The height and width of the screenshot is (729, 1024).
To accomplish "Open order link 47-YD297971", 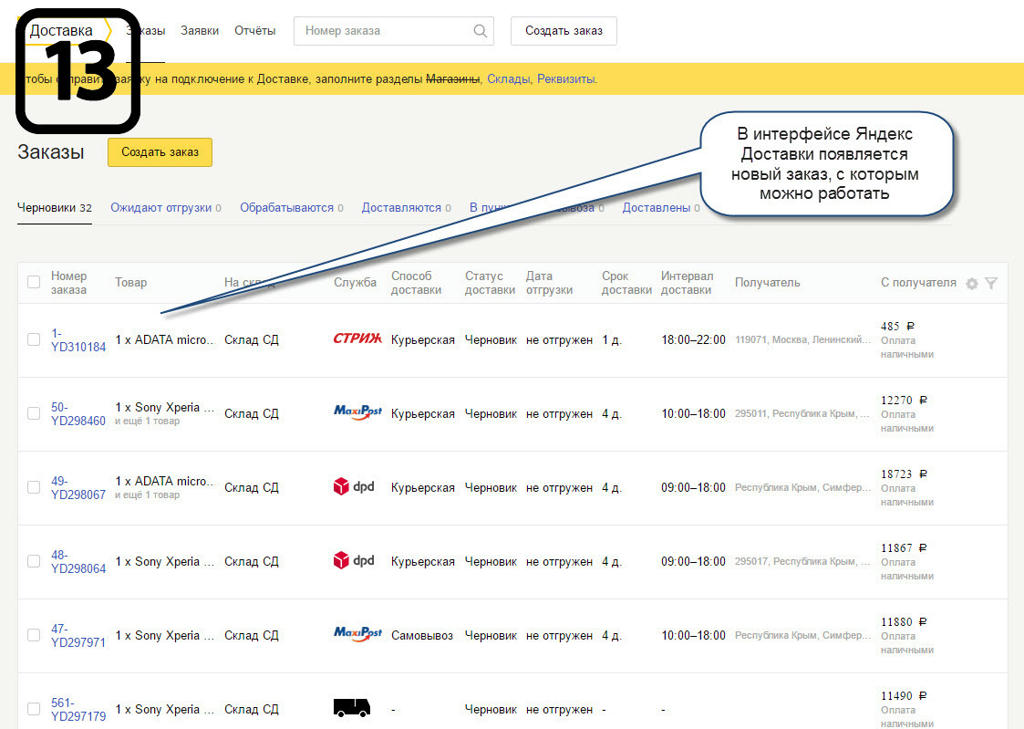I will pos(78,635).
